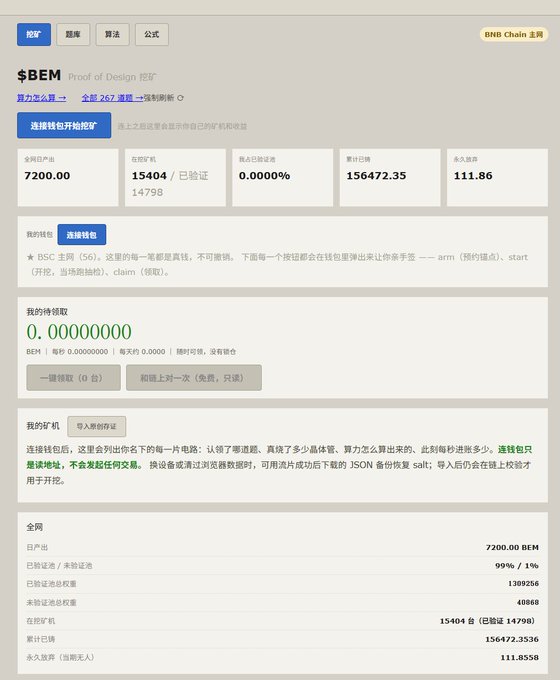
Task: Open the 算法 tab
Action: coord(112,34)
